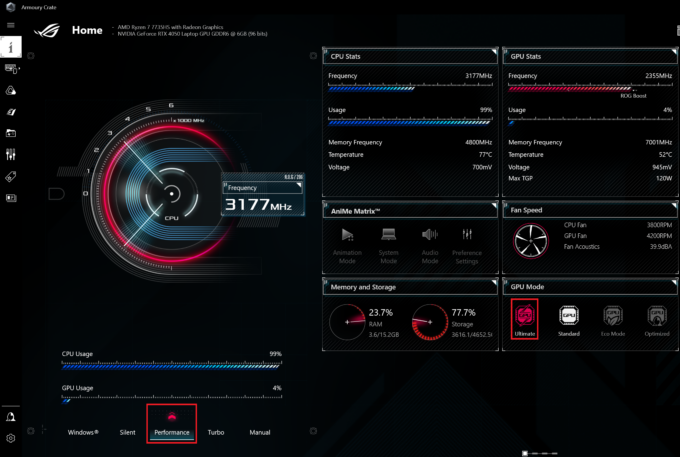Select the Ultimate GPU mode

pos(524,317)
